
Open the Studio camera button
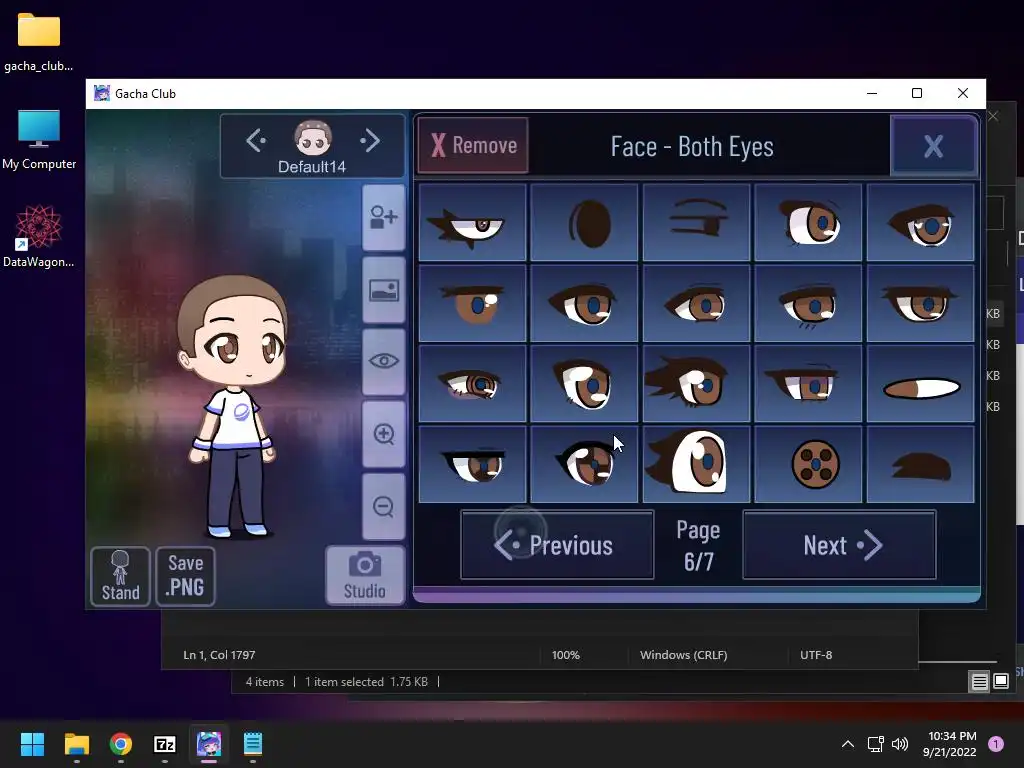point(365,575)
